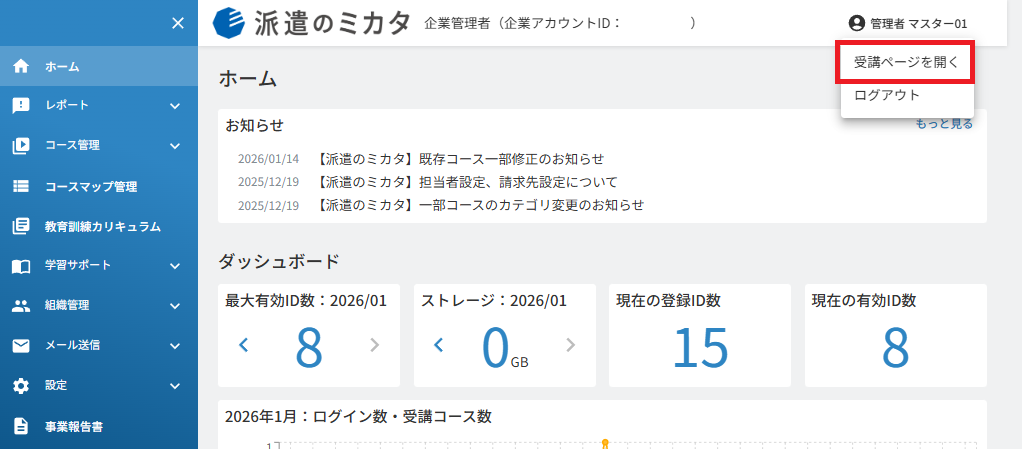Open the 管理者 マスター01 account menu
Screen dimensions: 1022x449
(908, 23)
